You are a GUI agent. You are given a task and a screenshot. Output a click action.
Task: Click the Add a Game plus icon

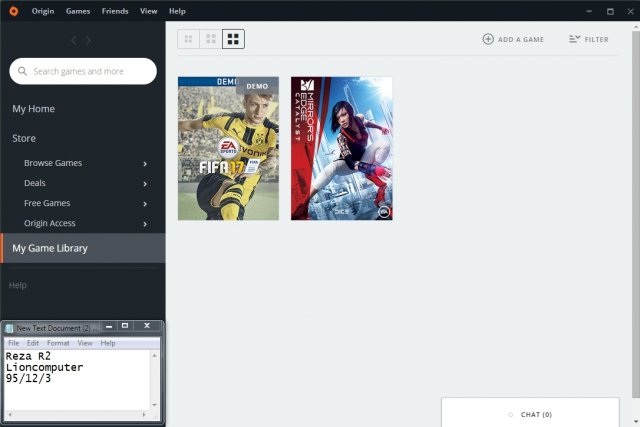point(488,39)
